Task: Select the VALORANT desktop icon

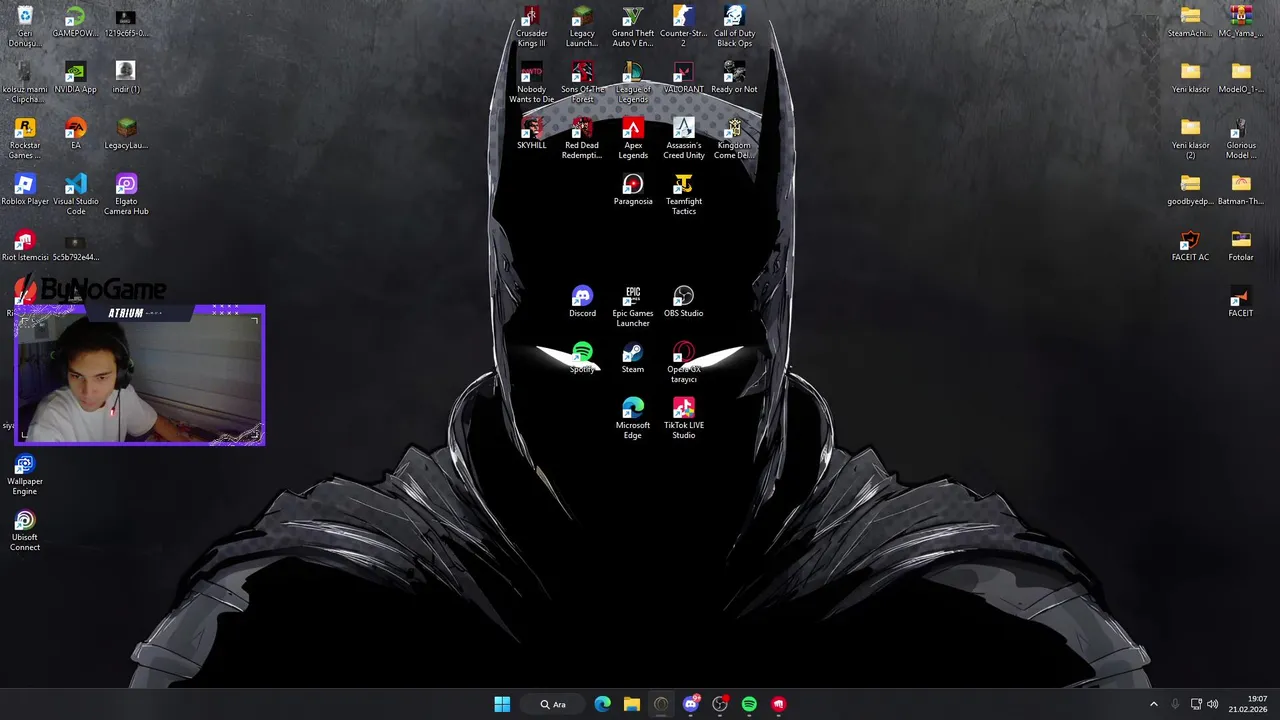Action: pyautogui.click(x=684, y=77)
